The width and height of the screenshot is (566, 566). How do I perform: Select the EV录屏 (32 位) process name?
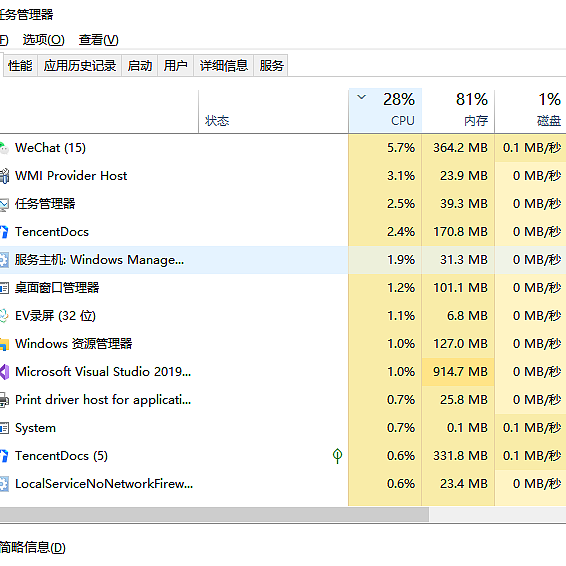coord(55,316)
